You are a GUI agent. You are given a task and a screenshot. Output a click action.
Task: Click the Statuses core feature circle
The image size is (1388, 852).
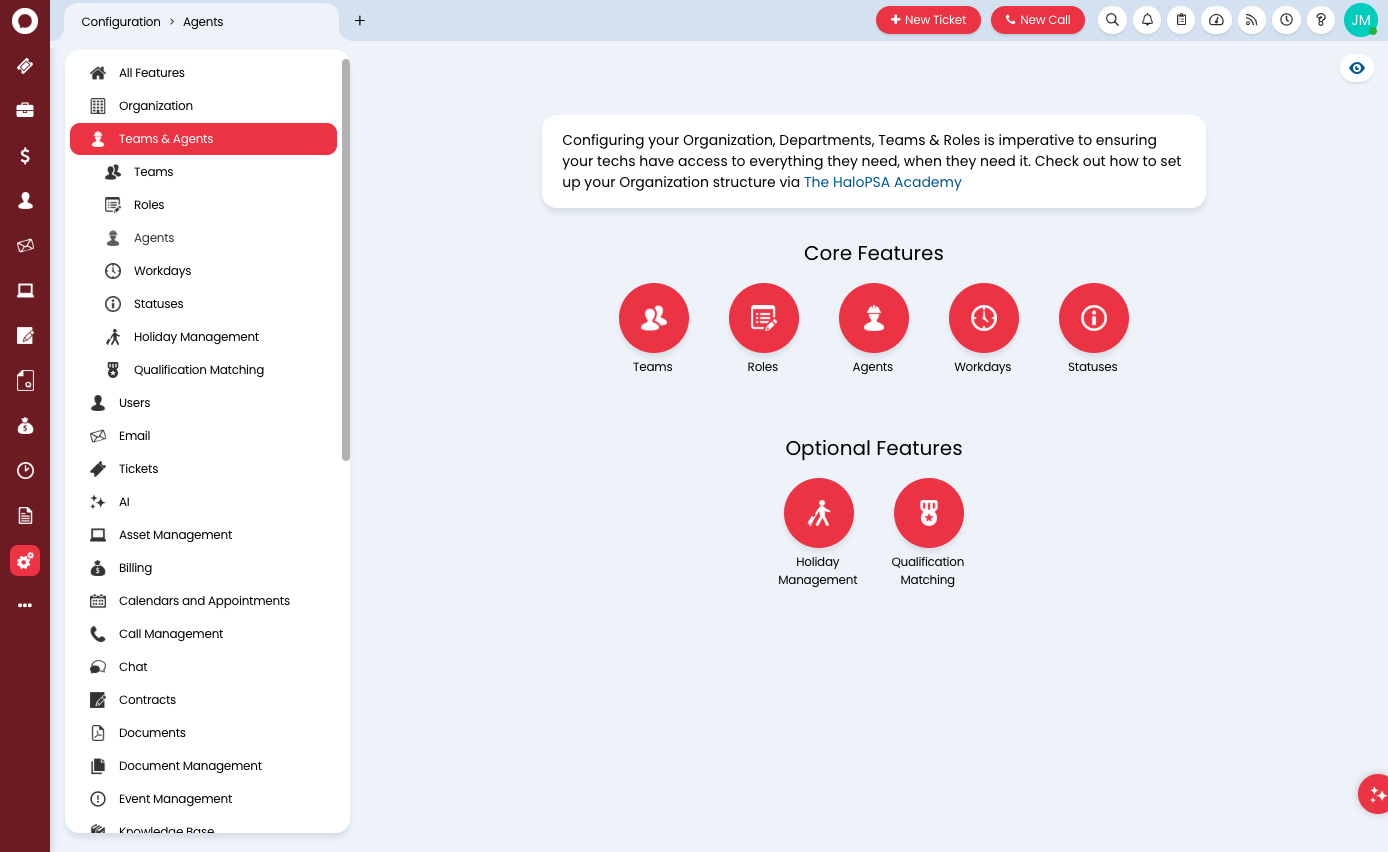point(1094,318)
